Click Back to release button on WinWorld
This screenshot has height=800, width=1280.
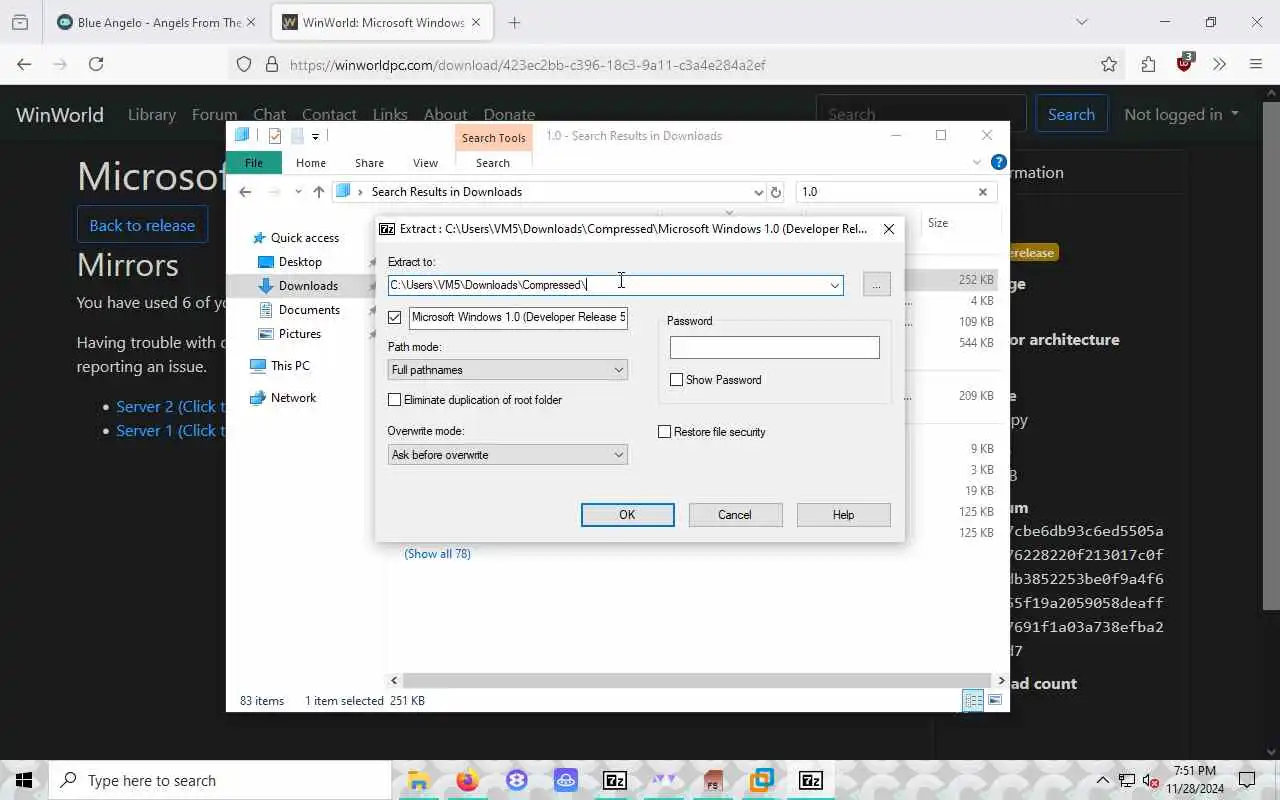142,225
